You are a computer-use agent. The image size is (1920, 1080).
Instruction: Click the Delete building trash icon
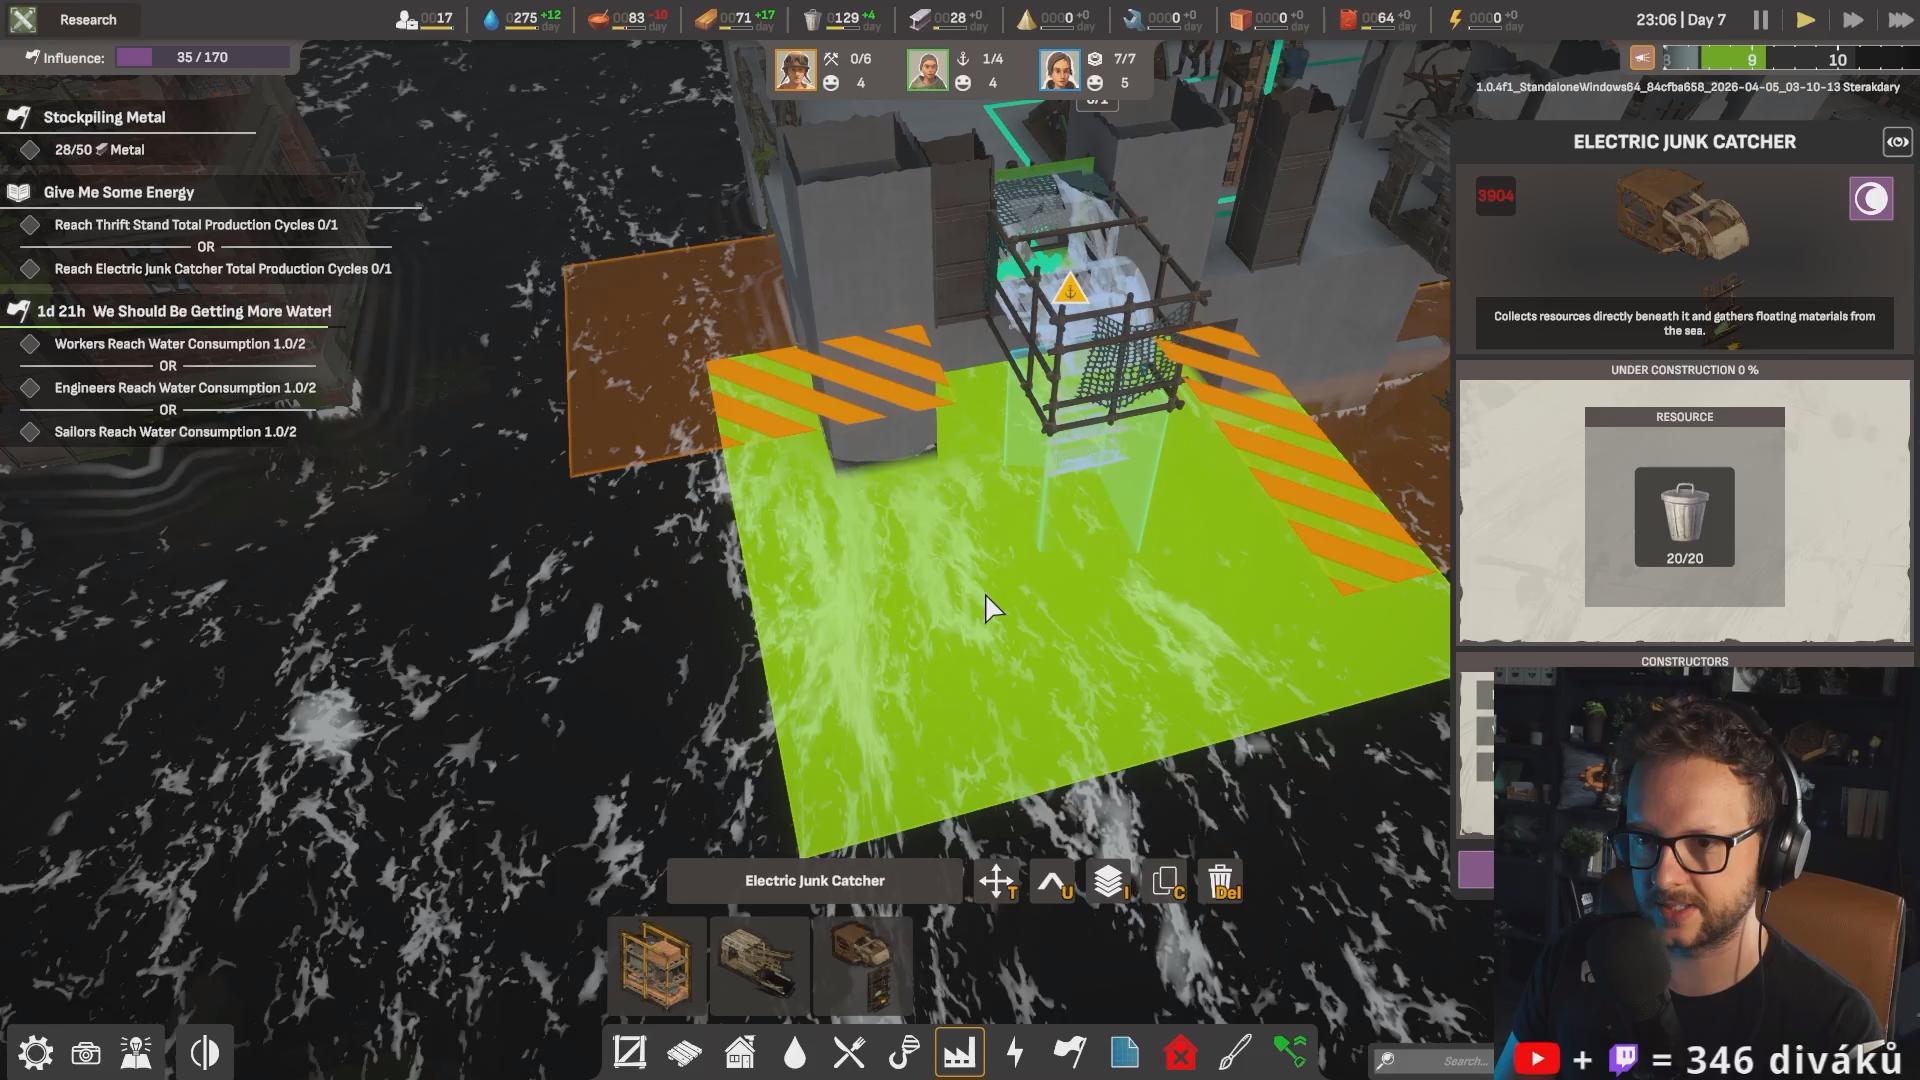1221,882
